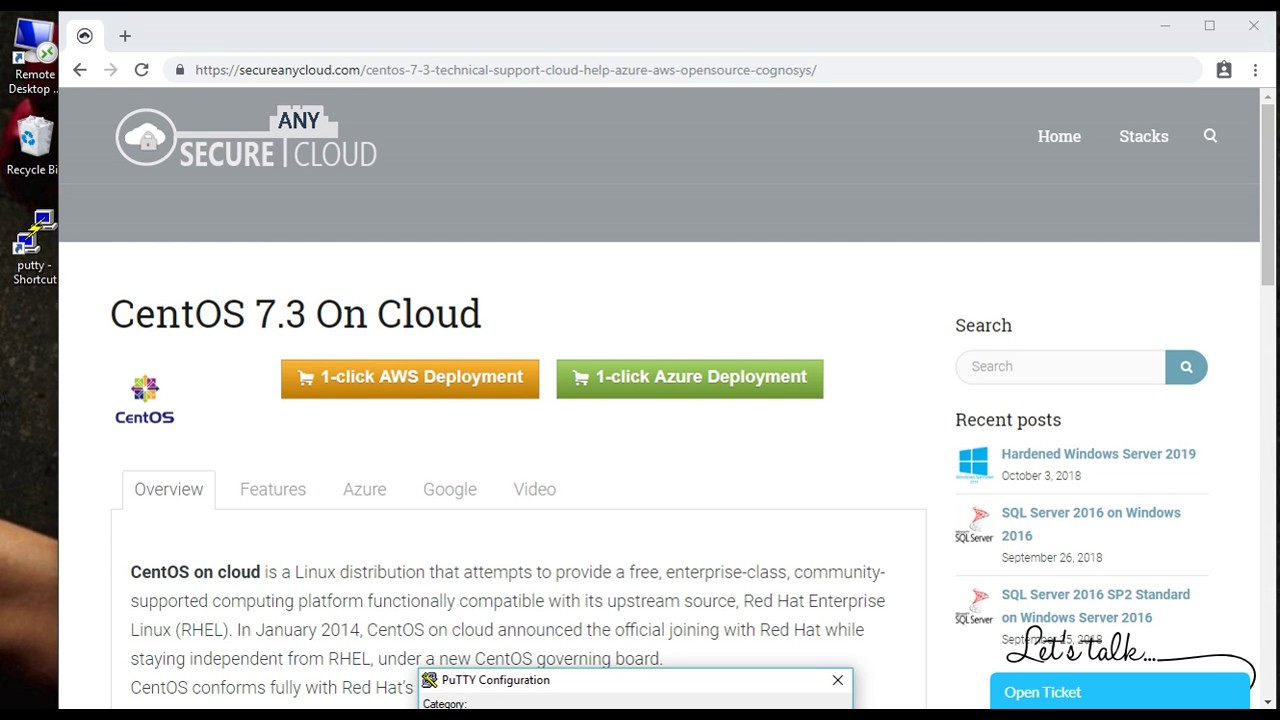Click the browser address bar URL
Viewport: 1280px width, 720px height.
coord(506,70)
